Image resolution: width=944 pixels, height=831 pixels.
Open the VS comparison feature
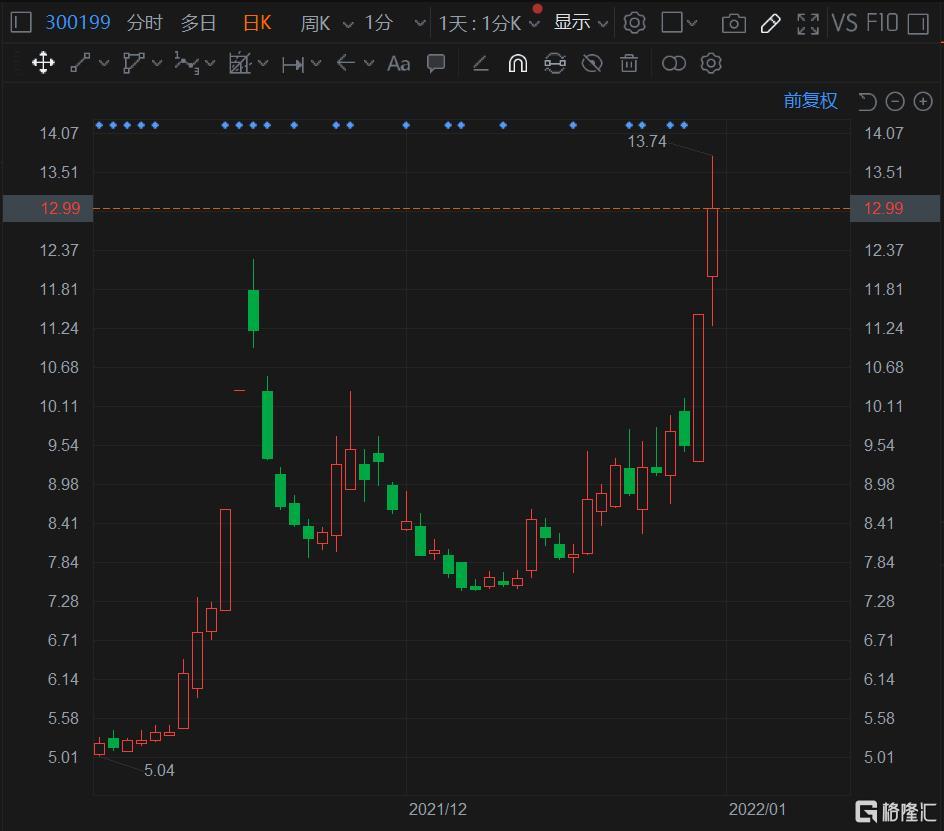pyautogui.click(x=844, y=23)
